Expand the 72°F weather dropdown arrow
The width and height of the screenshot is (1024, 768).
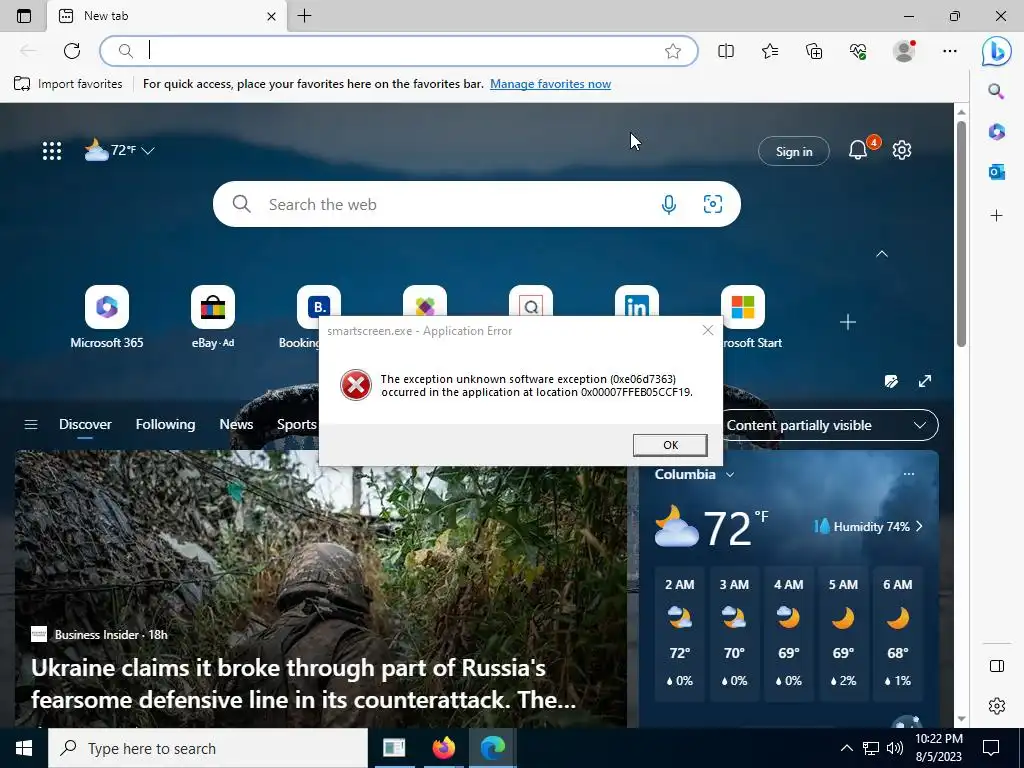pyautogui.click(x=148, y=151)
